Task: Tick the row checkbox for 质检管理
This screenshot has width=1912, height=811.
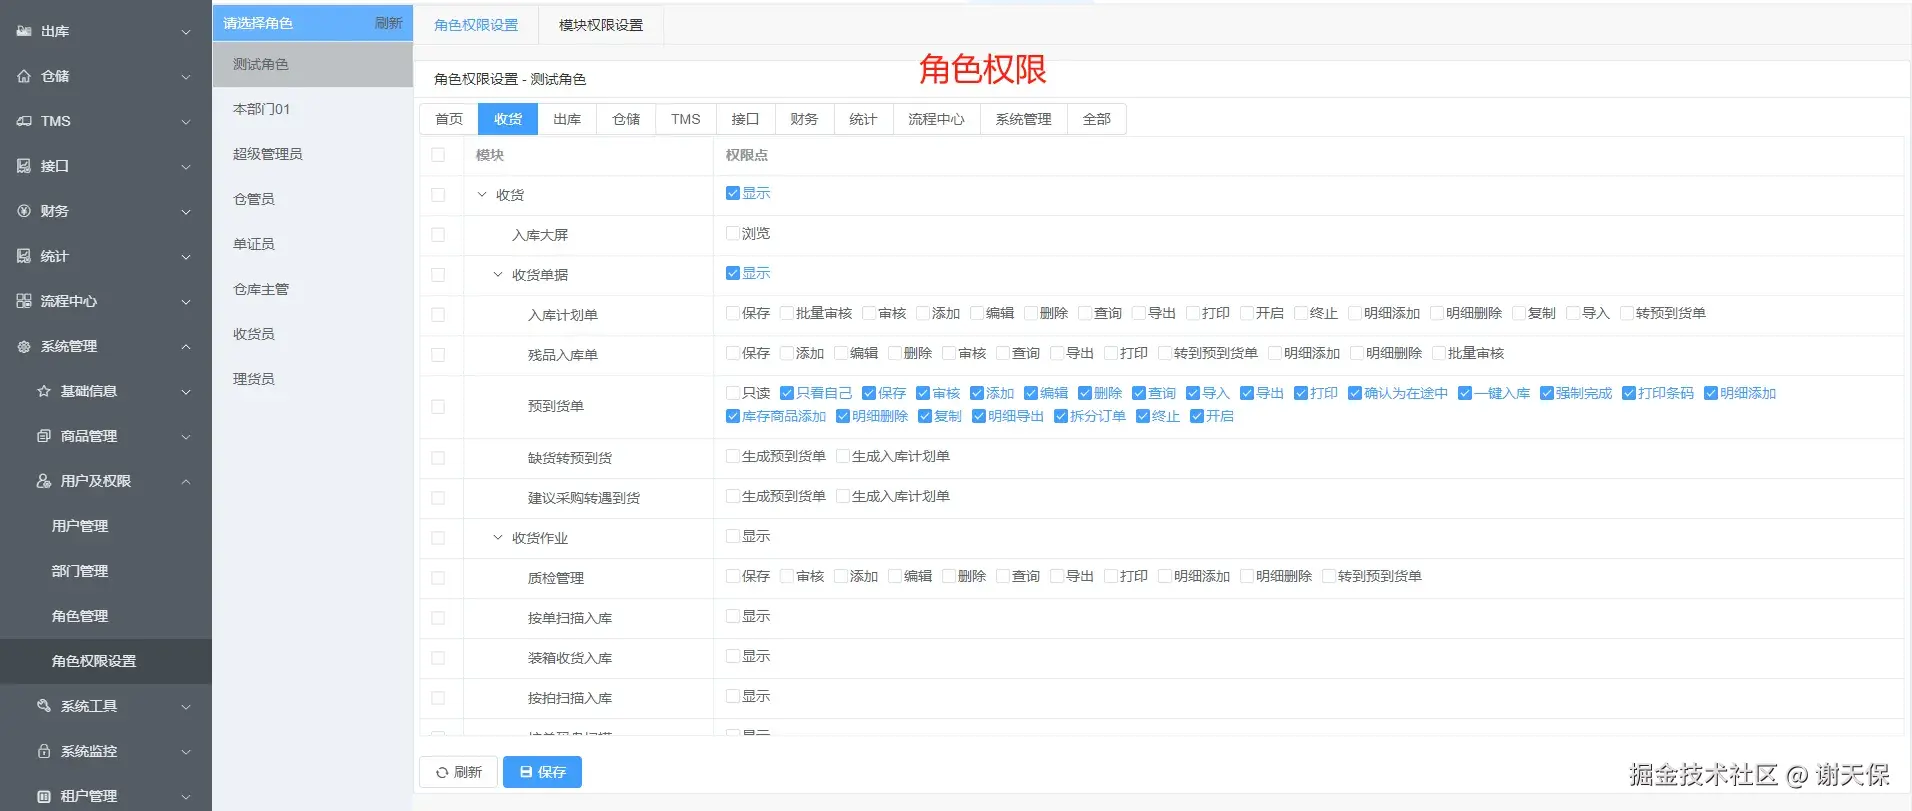Action: 438,578
